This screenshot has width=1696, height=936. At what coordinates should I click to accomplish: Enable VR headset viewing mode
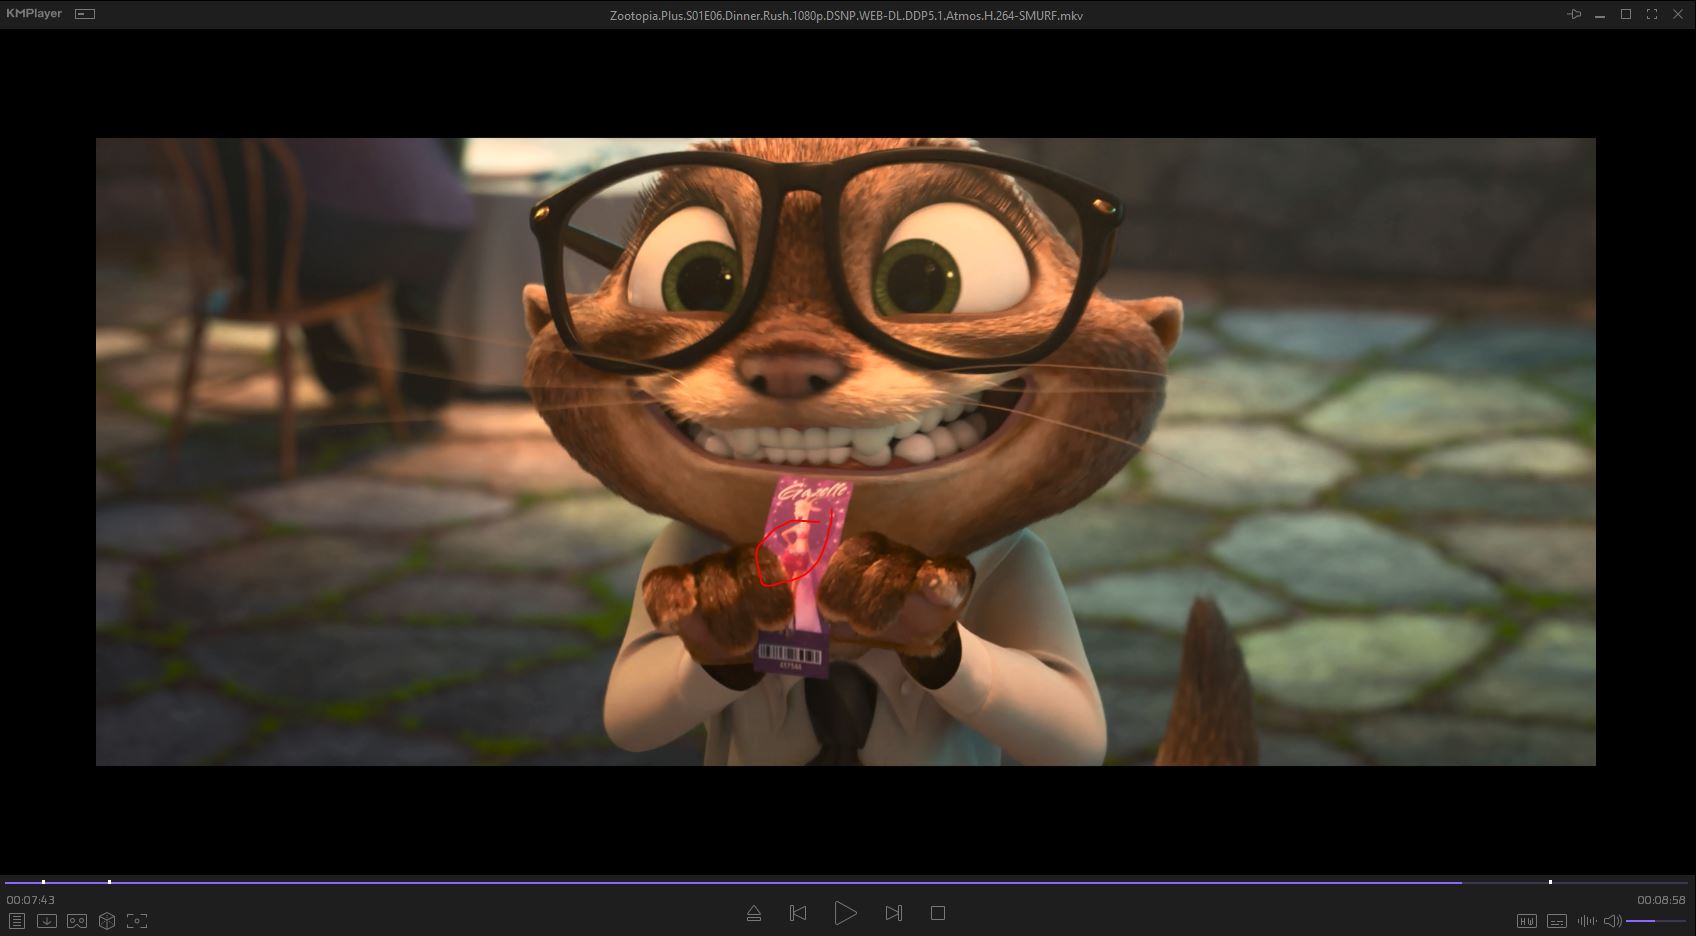(76, 921)
